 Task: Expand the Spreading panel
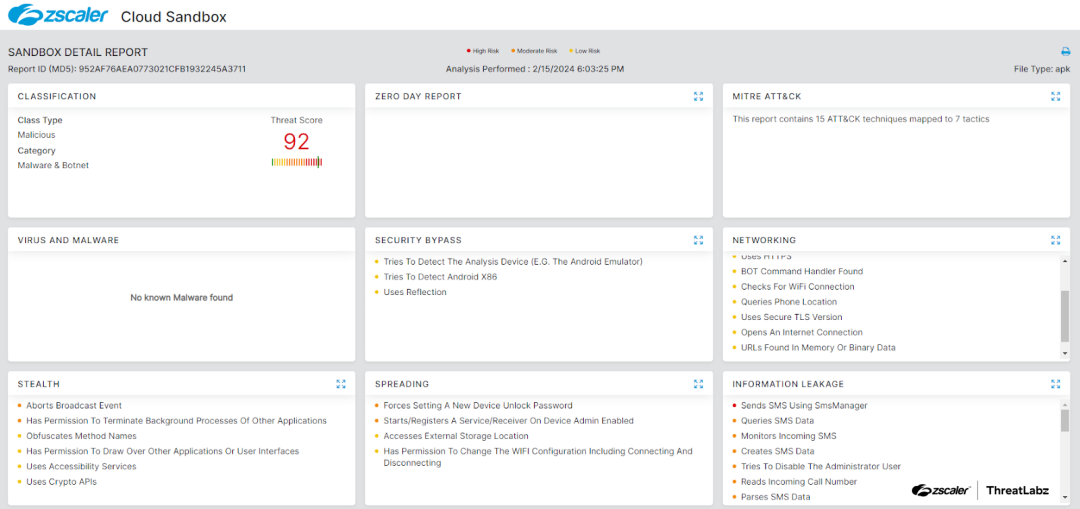point(698,384)
